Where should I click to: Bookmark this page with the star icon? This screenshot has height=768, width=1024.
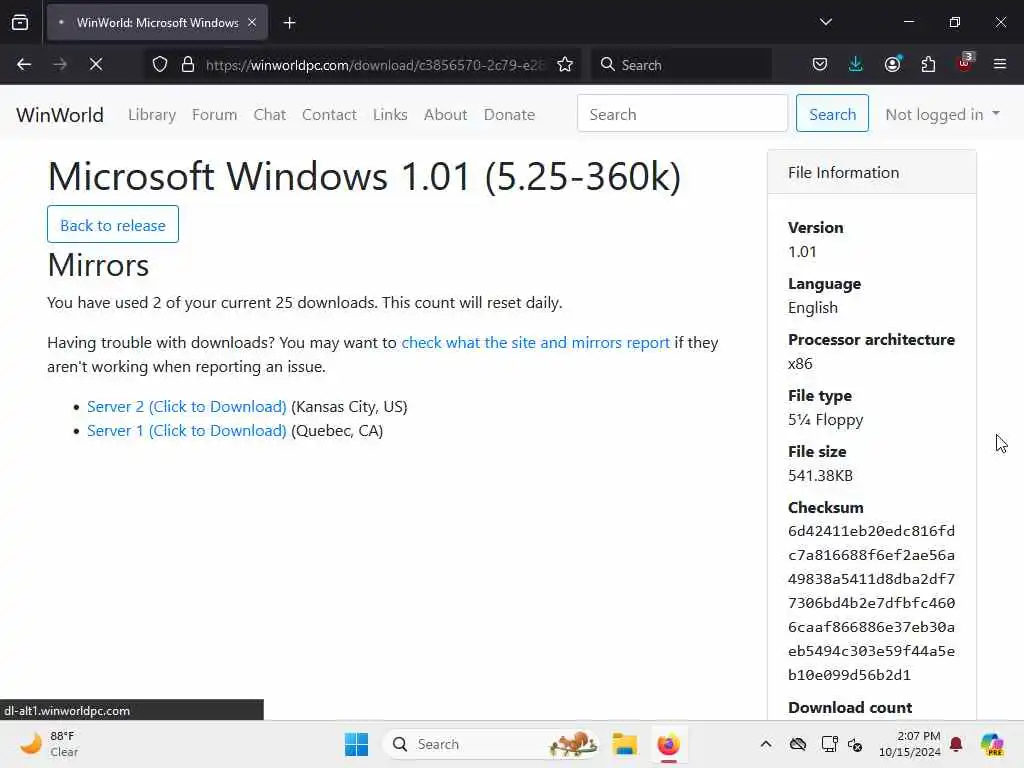[565, 65]
